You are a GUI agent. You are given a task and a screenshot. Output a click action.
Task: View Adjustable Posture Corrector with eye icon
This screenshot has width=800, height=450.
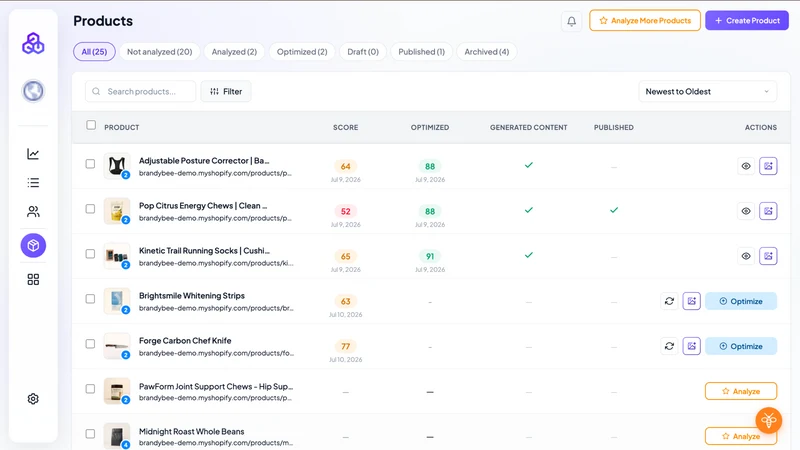[x=746, y=166]
